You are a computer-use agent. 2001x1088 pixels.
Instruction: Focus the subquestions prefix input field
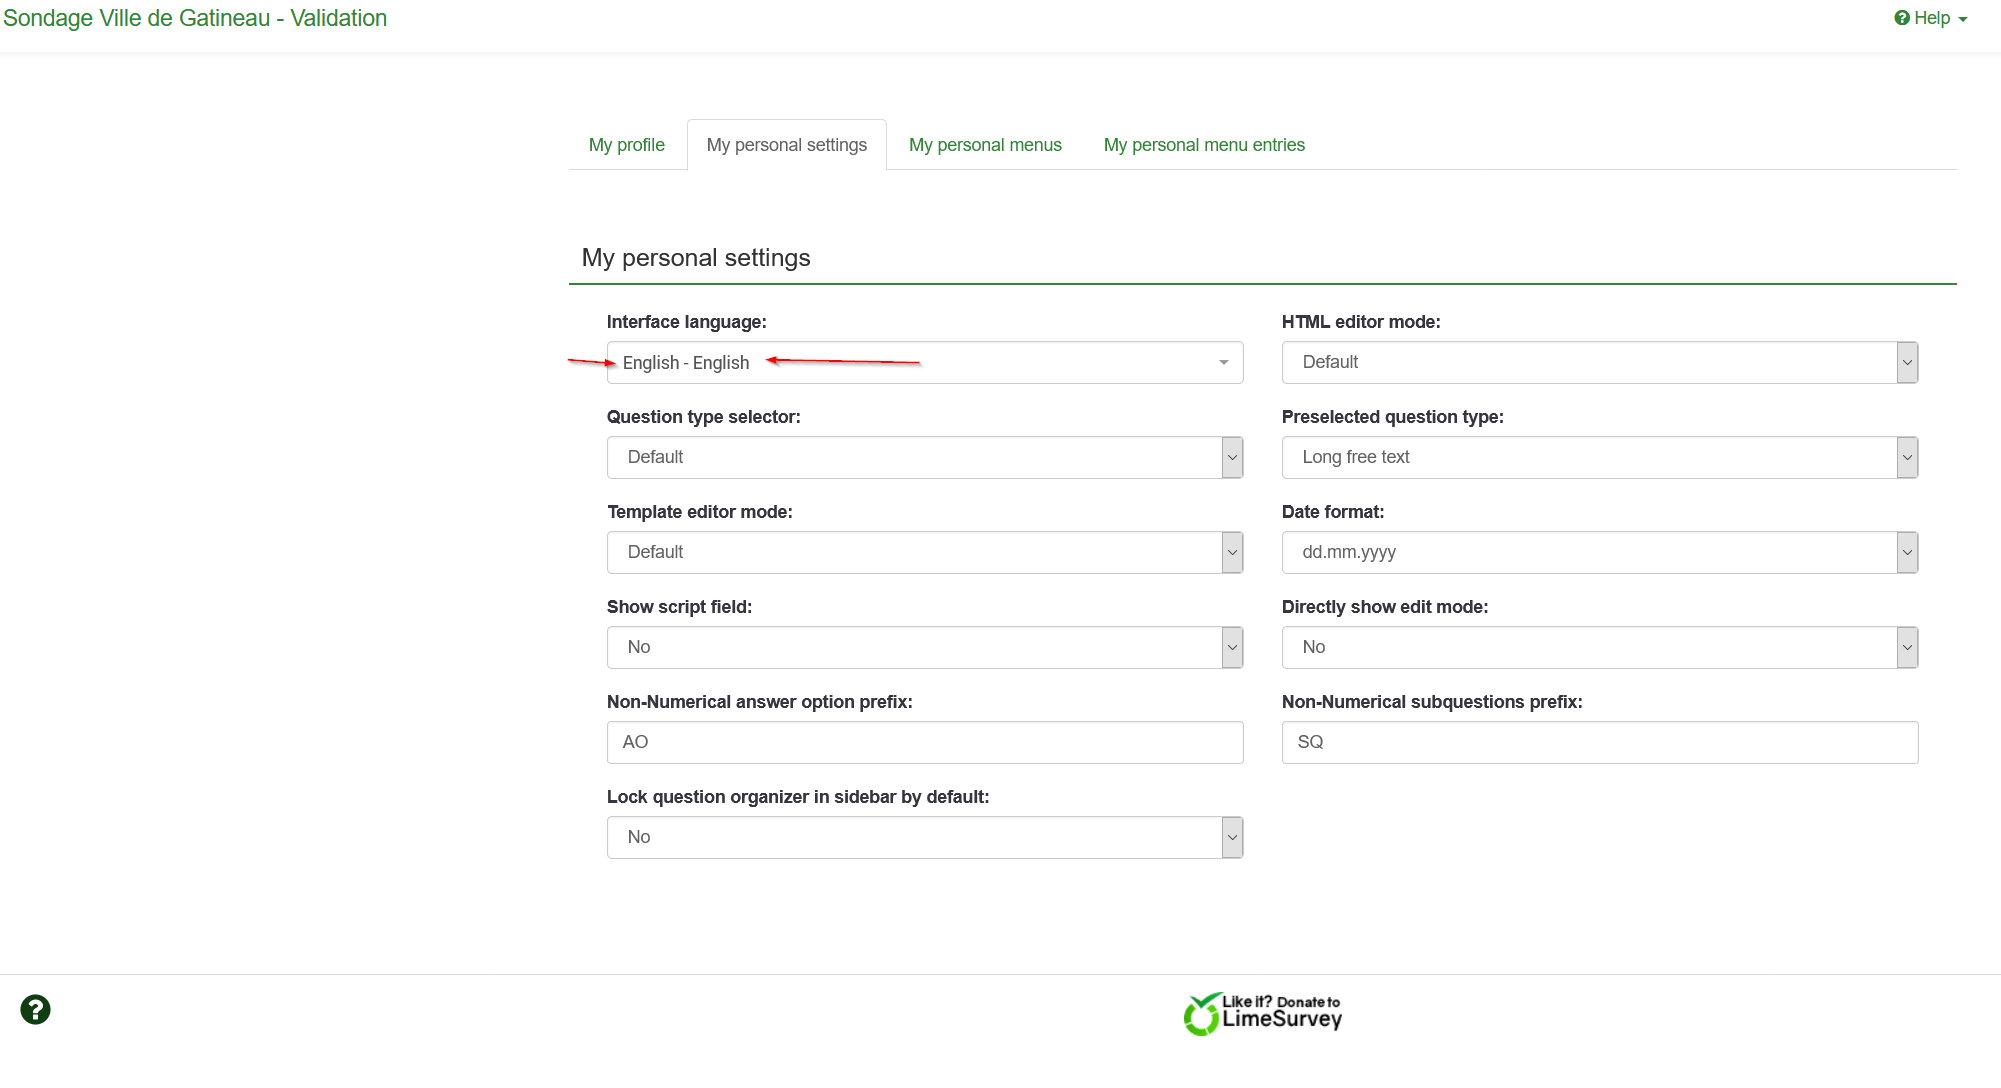1599,742
